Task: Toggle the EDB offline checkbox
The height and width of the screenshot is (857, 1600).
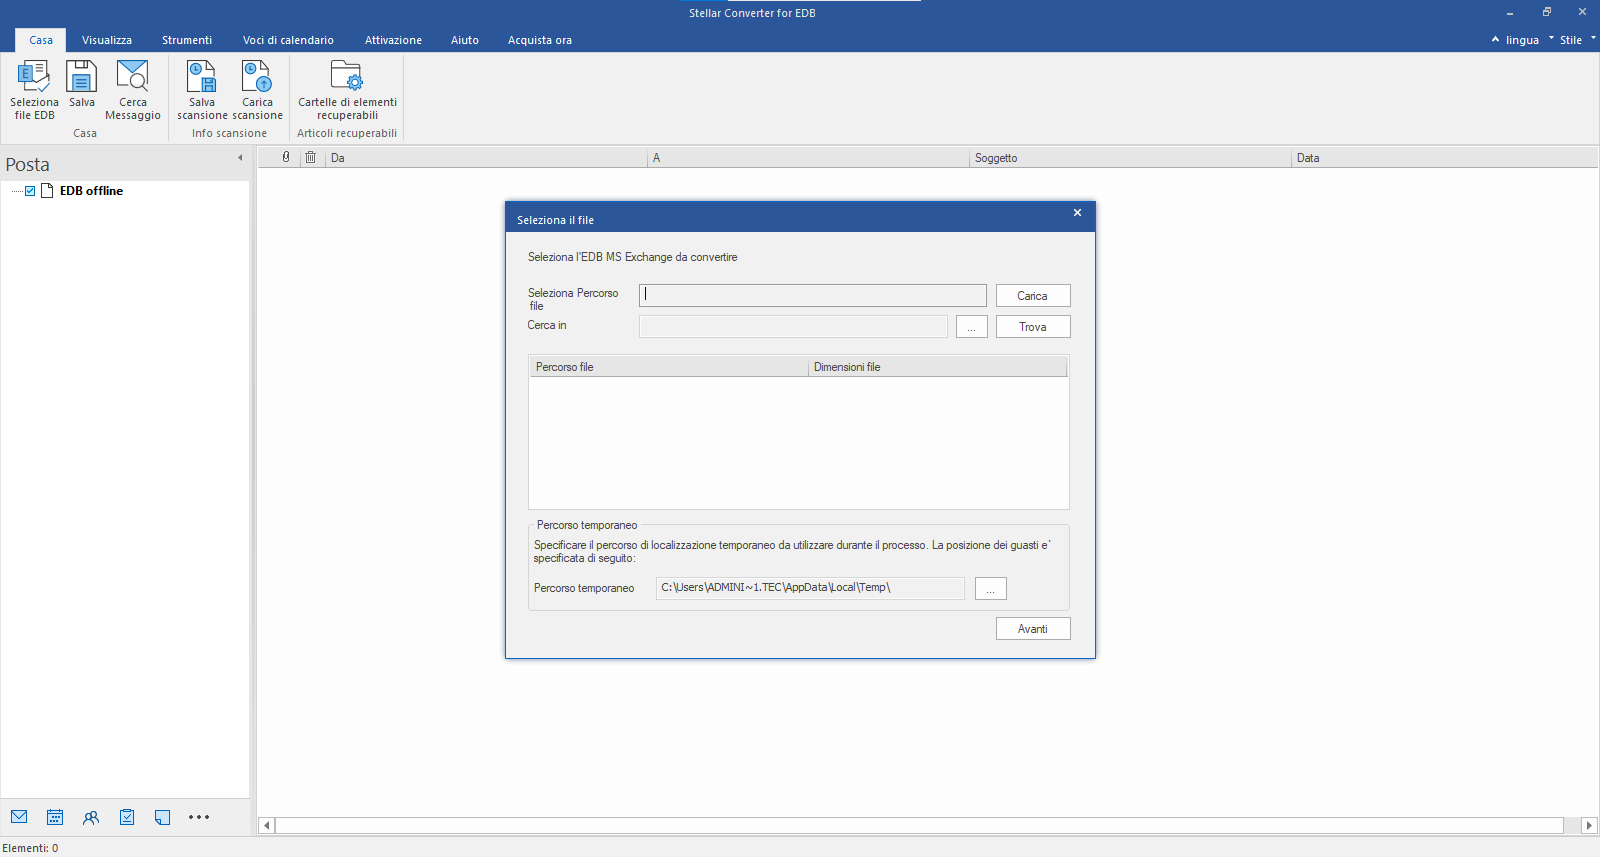Action: (30, 191)
